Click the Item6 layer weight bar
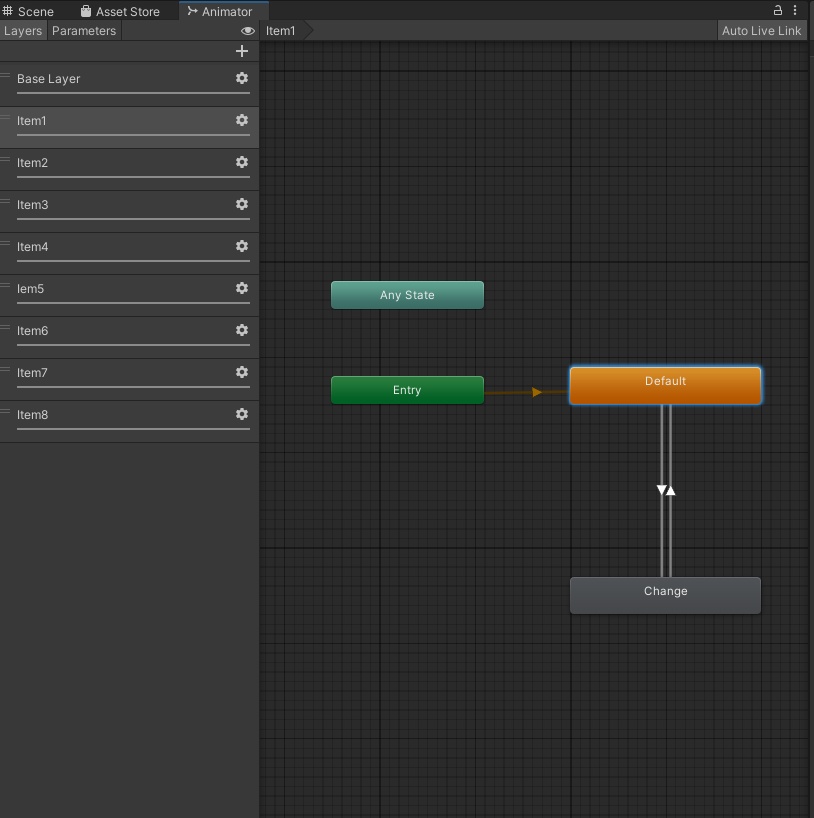Image resolution: width=814 pixels, height=818 pixels. point(133,345)
